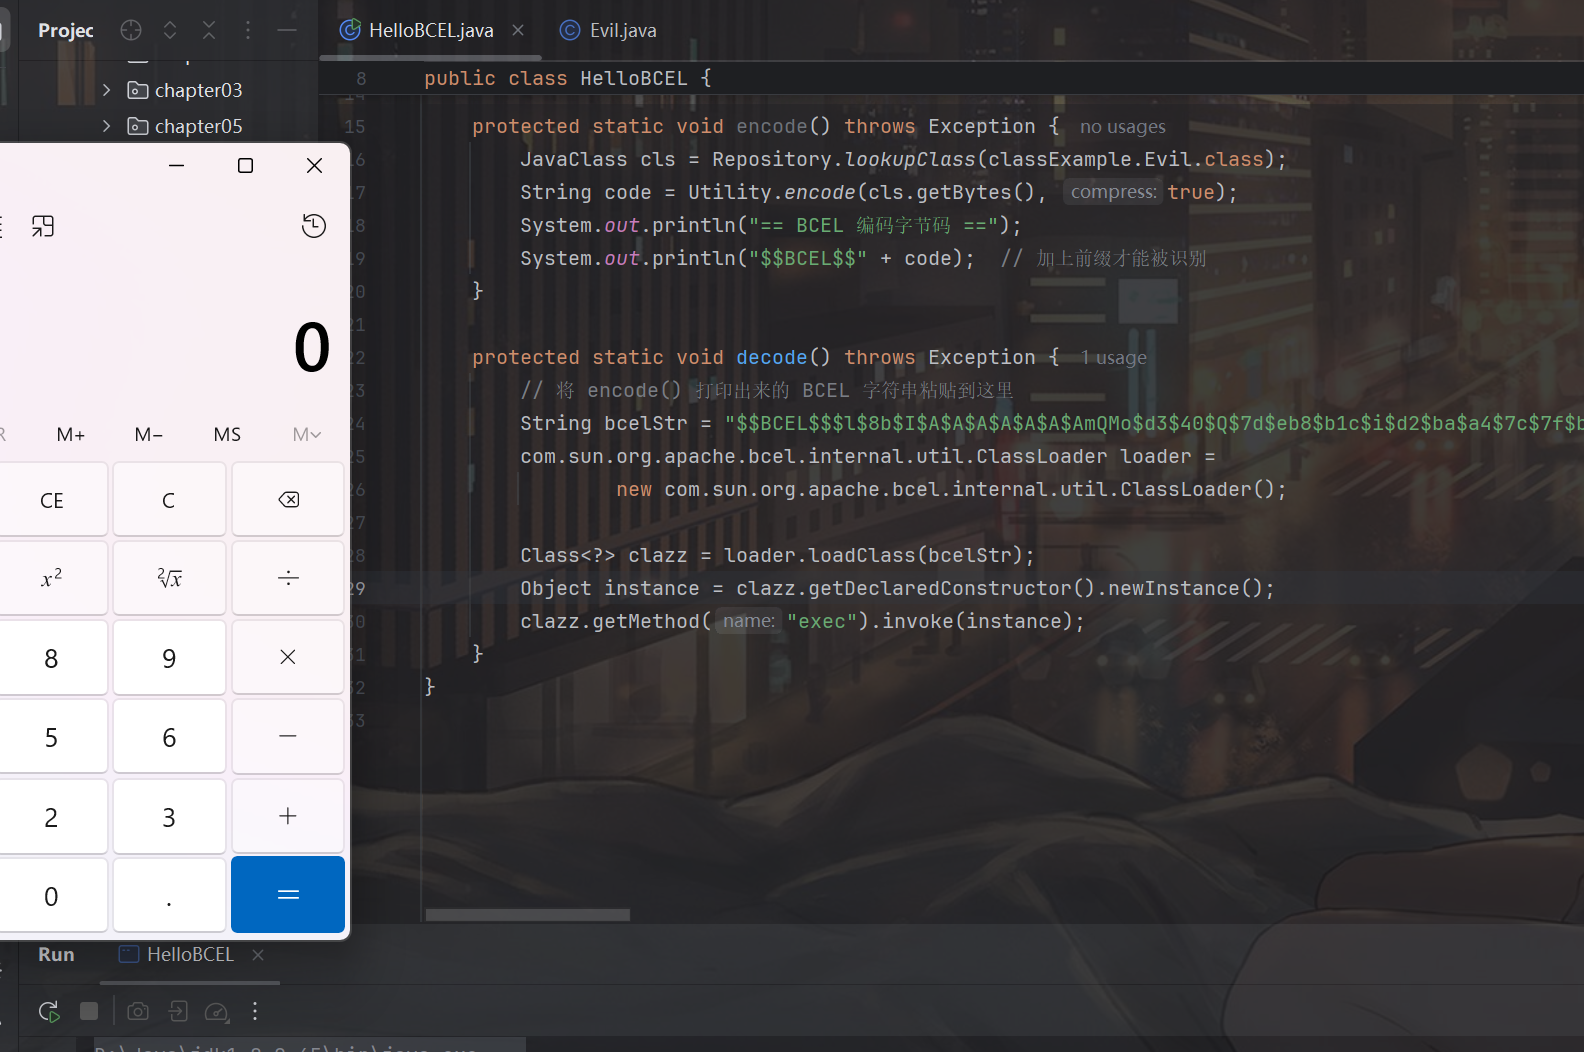Toggle calculator Keep on top mode
This screenshot has width=1584, height=1052.
click(x=43, y=226)
